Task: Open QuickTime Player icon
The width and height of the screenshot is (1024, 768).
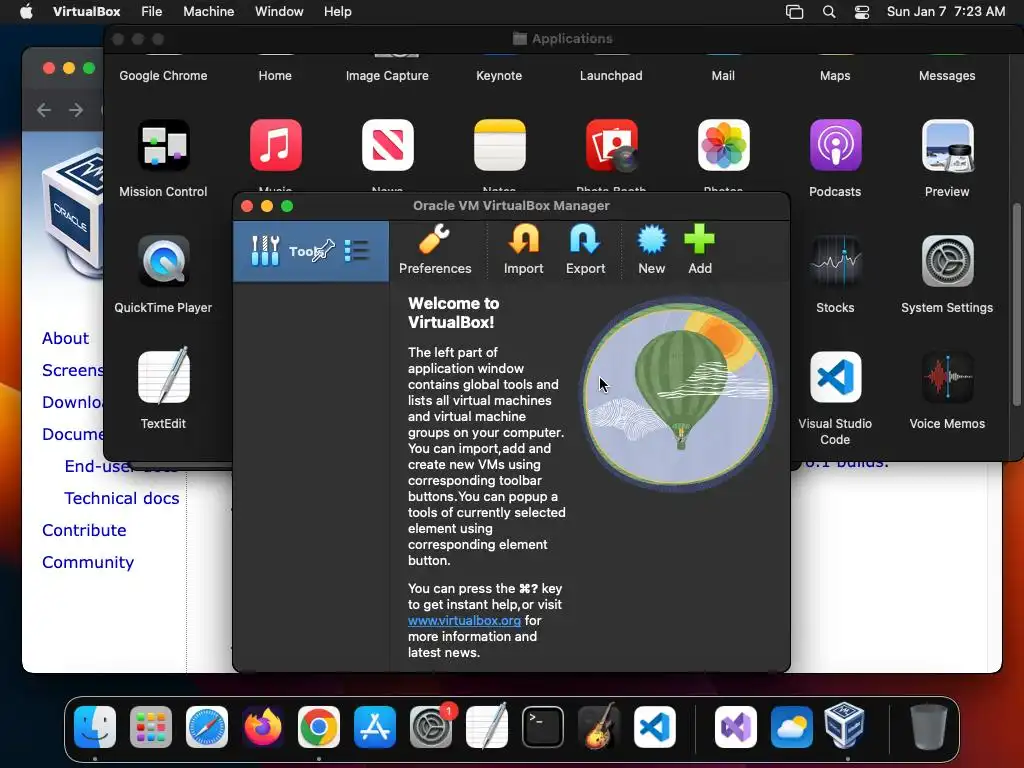Action: point(163,261)
